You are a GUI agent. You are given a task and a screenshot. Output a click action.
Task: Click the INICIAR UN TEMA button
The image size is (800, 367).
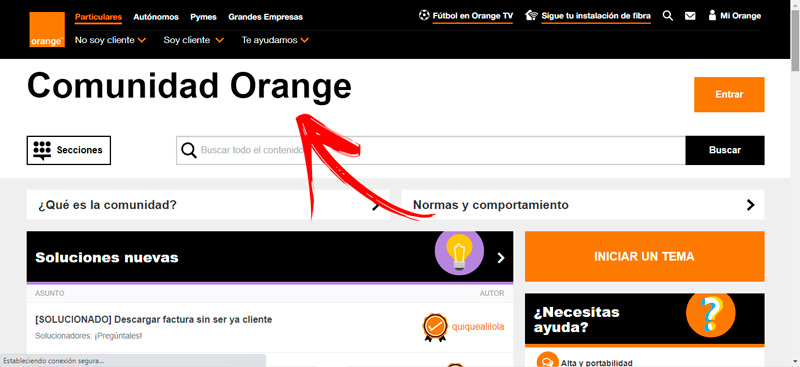tap(644, 256)
